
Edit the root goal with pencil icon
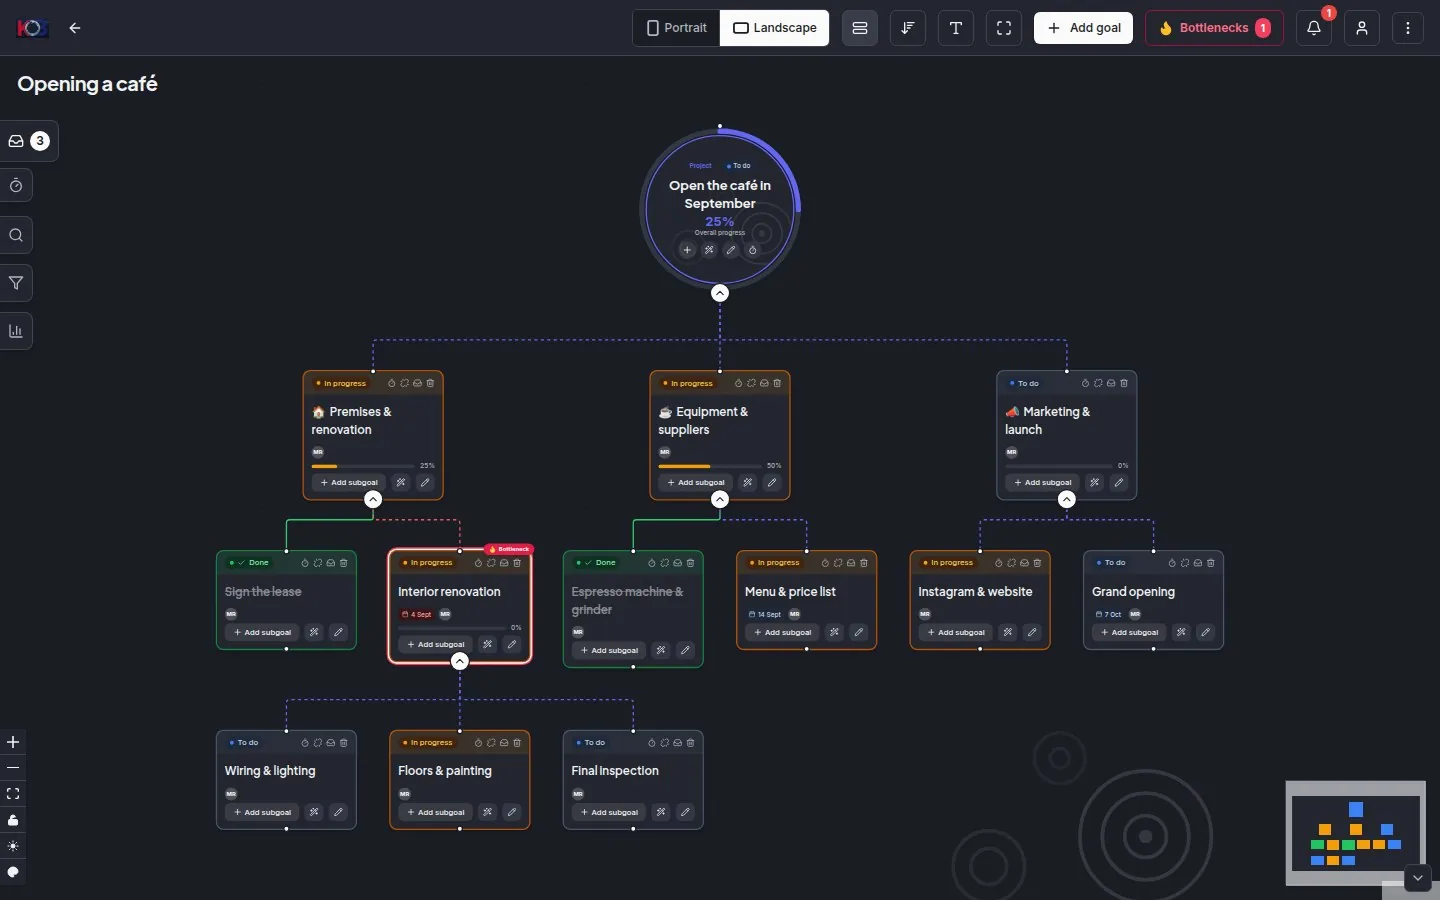731,250
